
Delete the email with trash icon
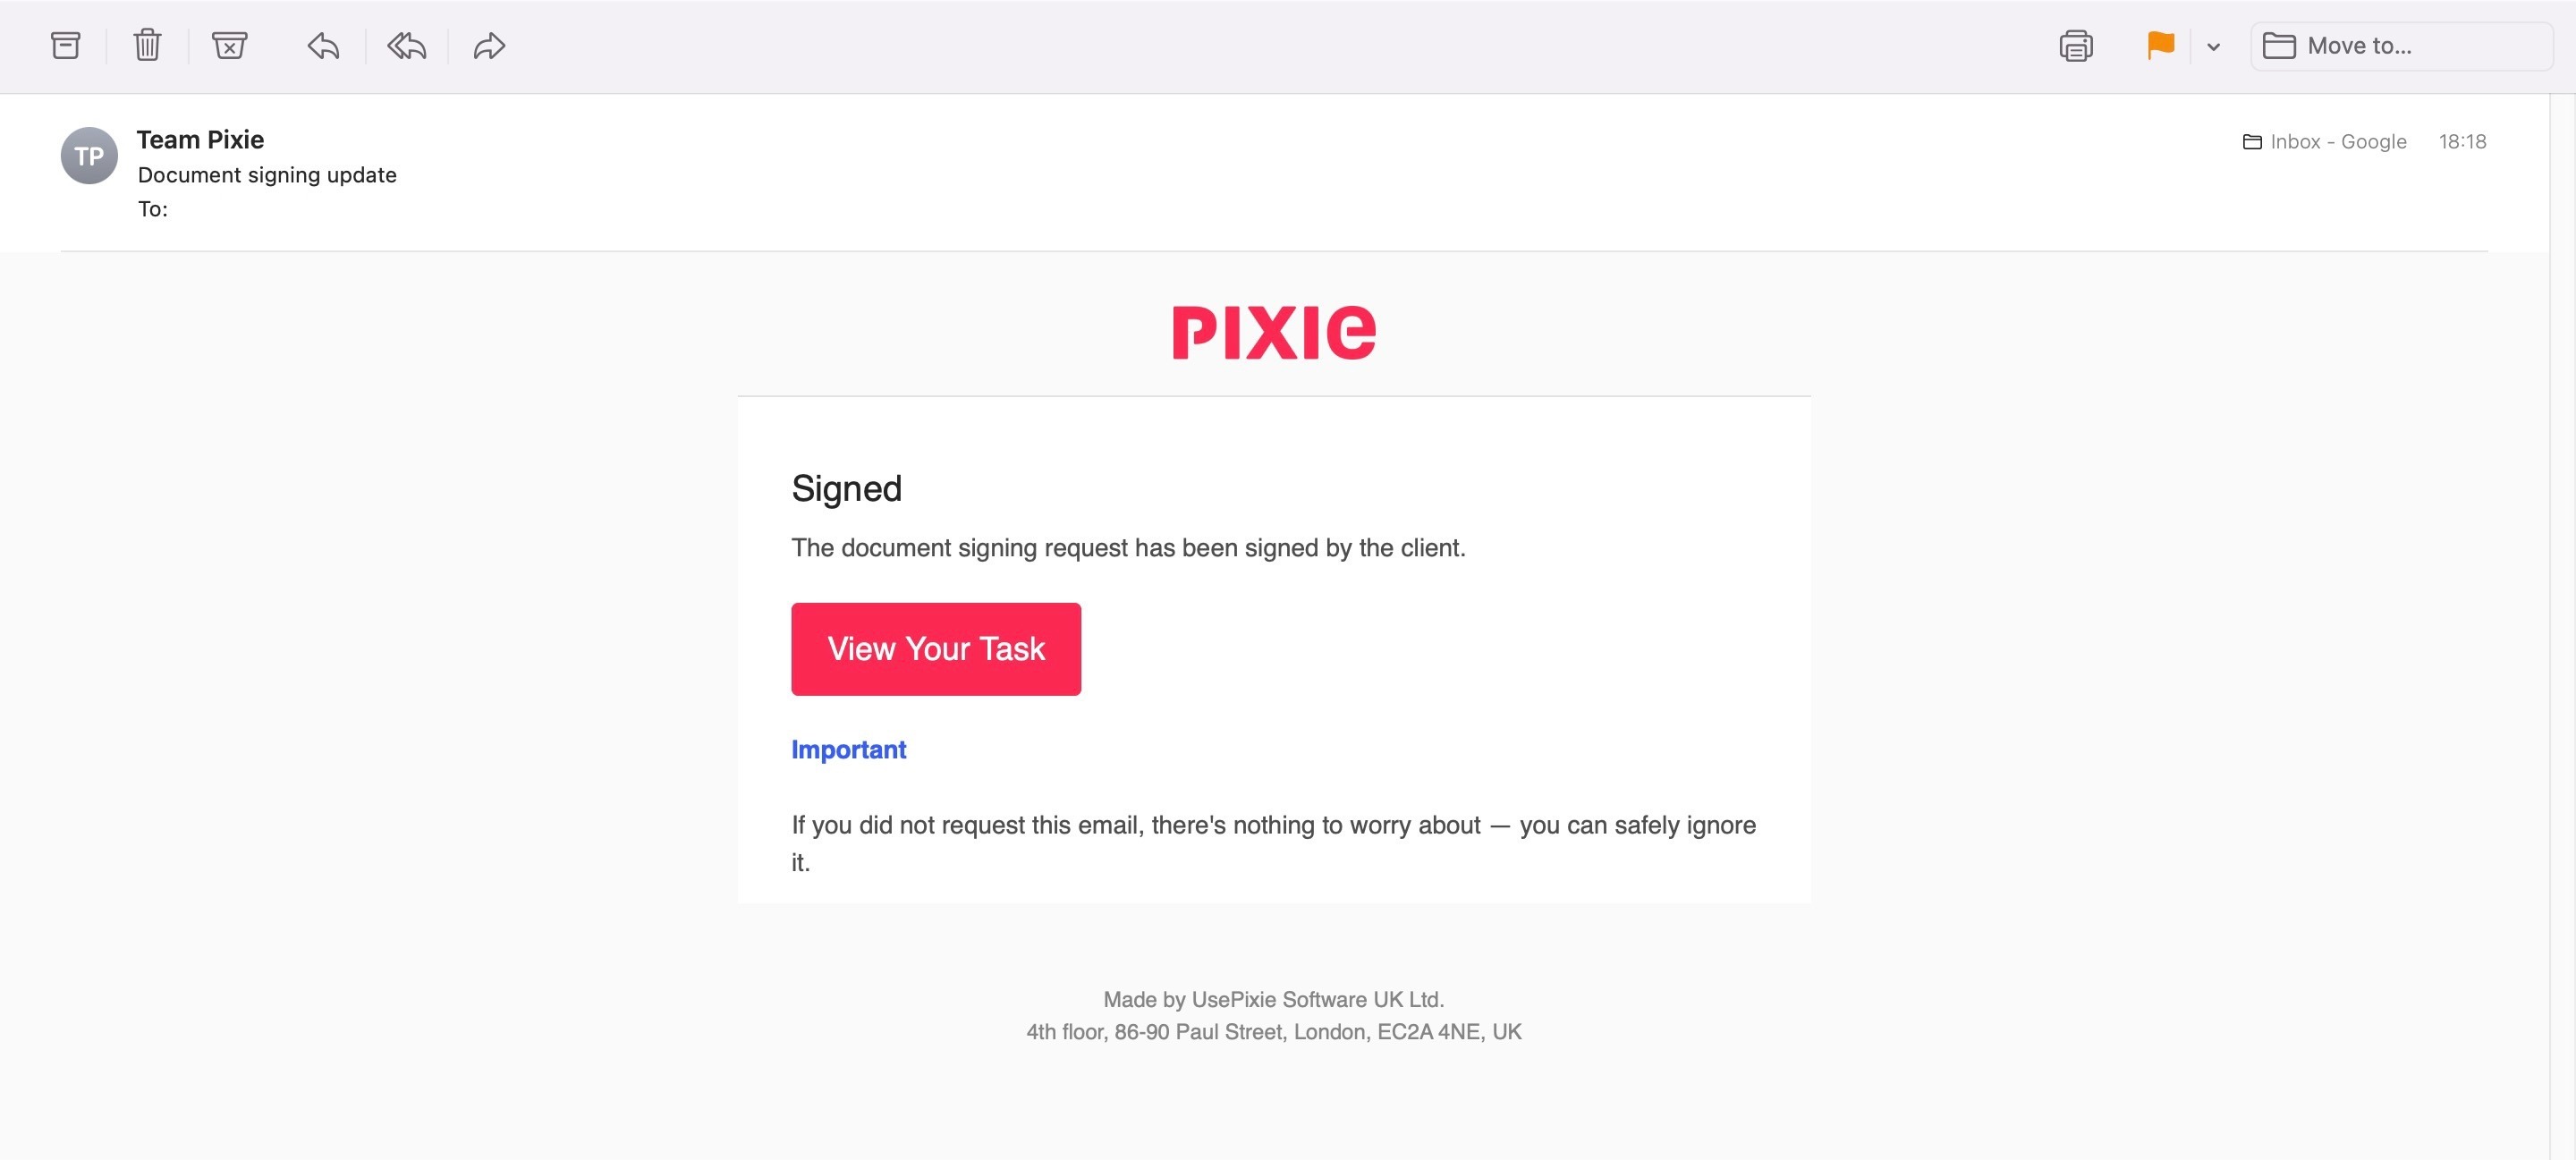(147, 46)
